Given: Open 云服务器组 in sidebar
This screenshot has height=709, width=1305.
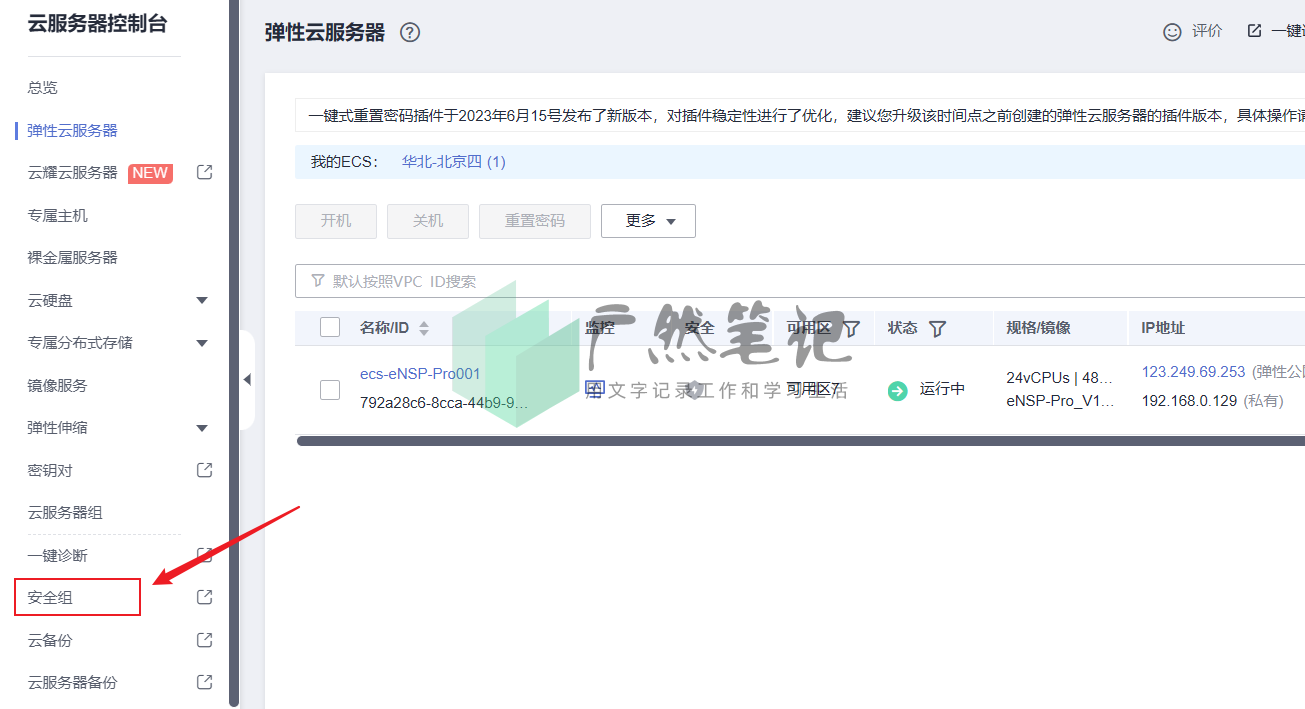Looking at the screenshot, I should 65,512.
